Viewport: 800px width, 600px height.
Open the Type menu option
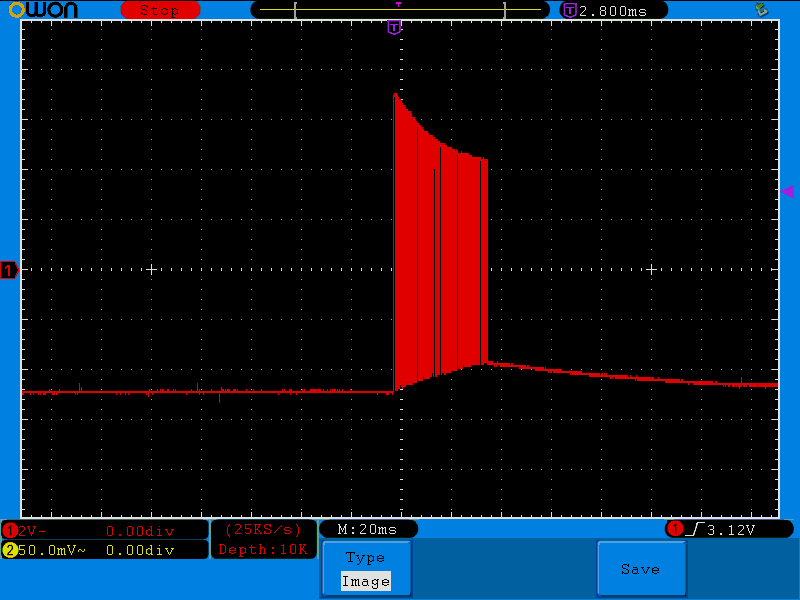pos(365,558)
